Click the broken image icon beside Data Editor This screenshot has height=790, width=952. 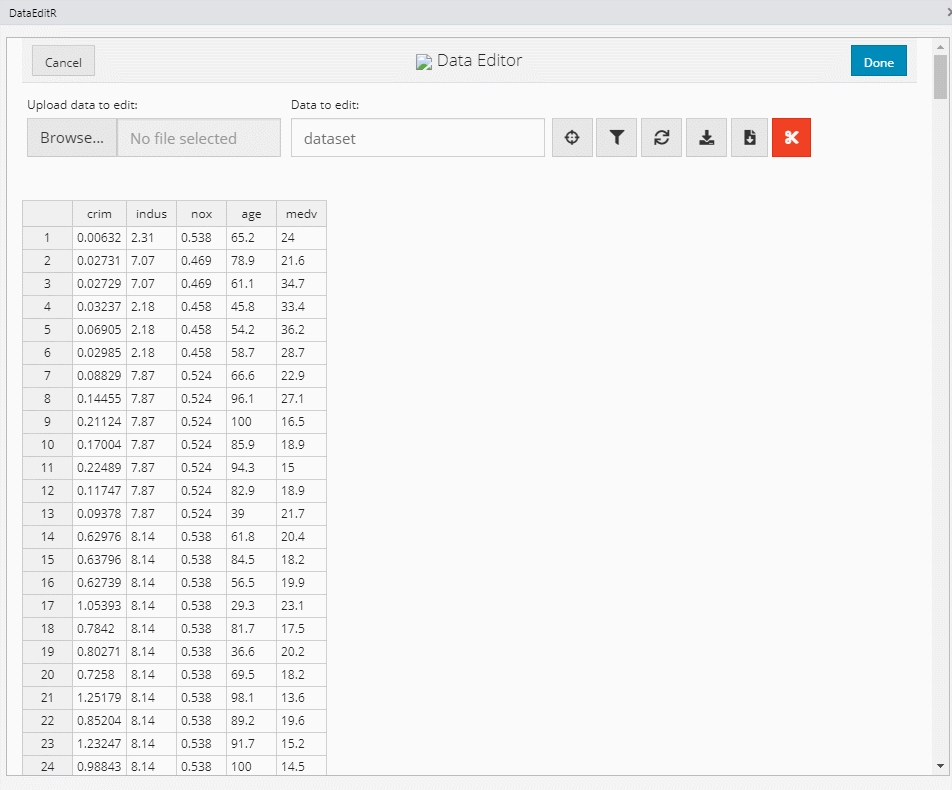click(424, 62)
